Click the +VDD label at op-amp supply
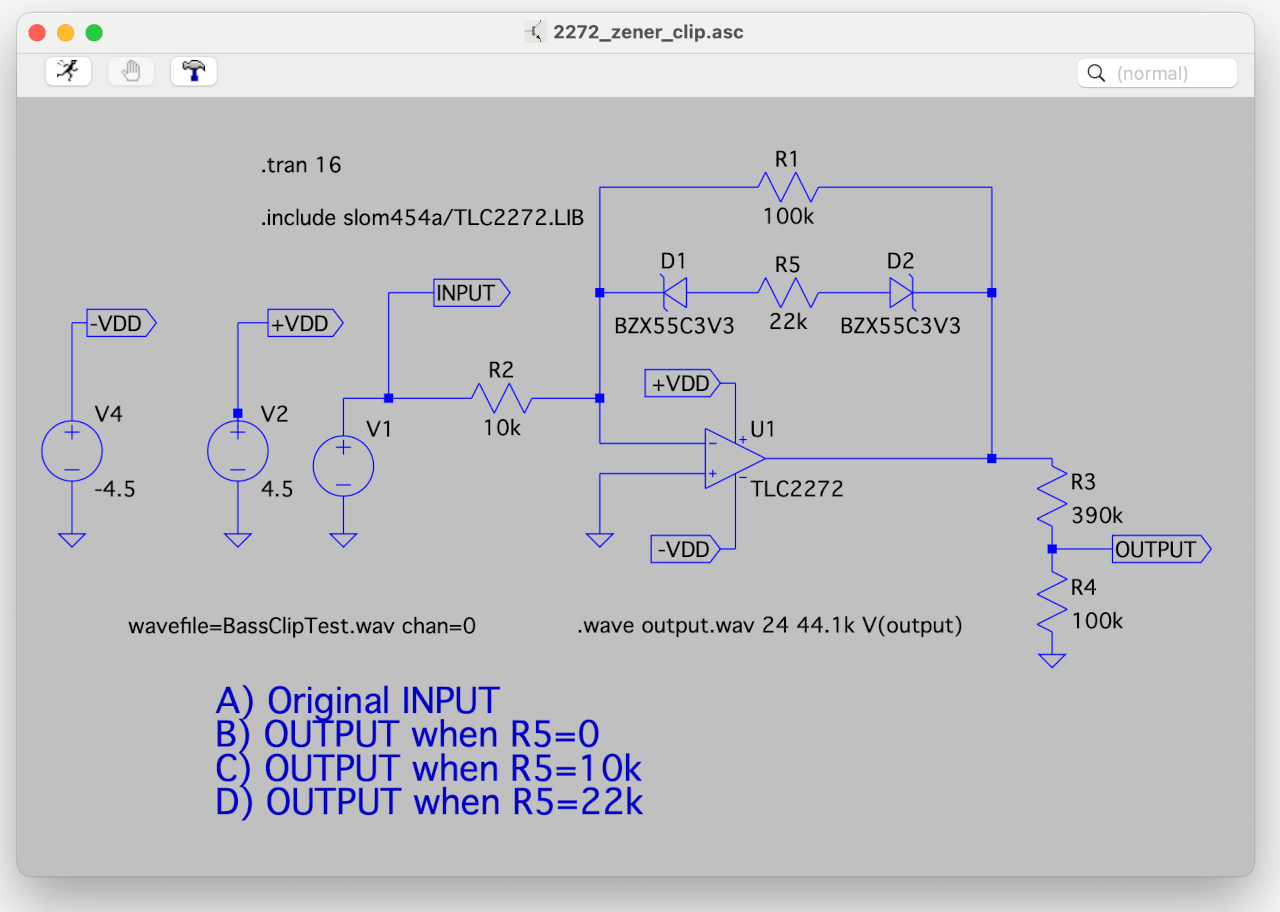The width and height of the screenshot is (1280, 912). point(682,383)
